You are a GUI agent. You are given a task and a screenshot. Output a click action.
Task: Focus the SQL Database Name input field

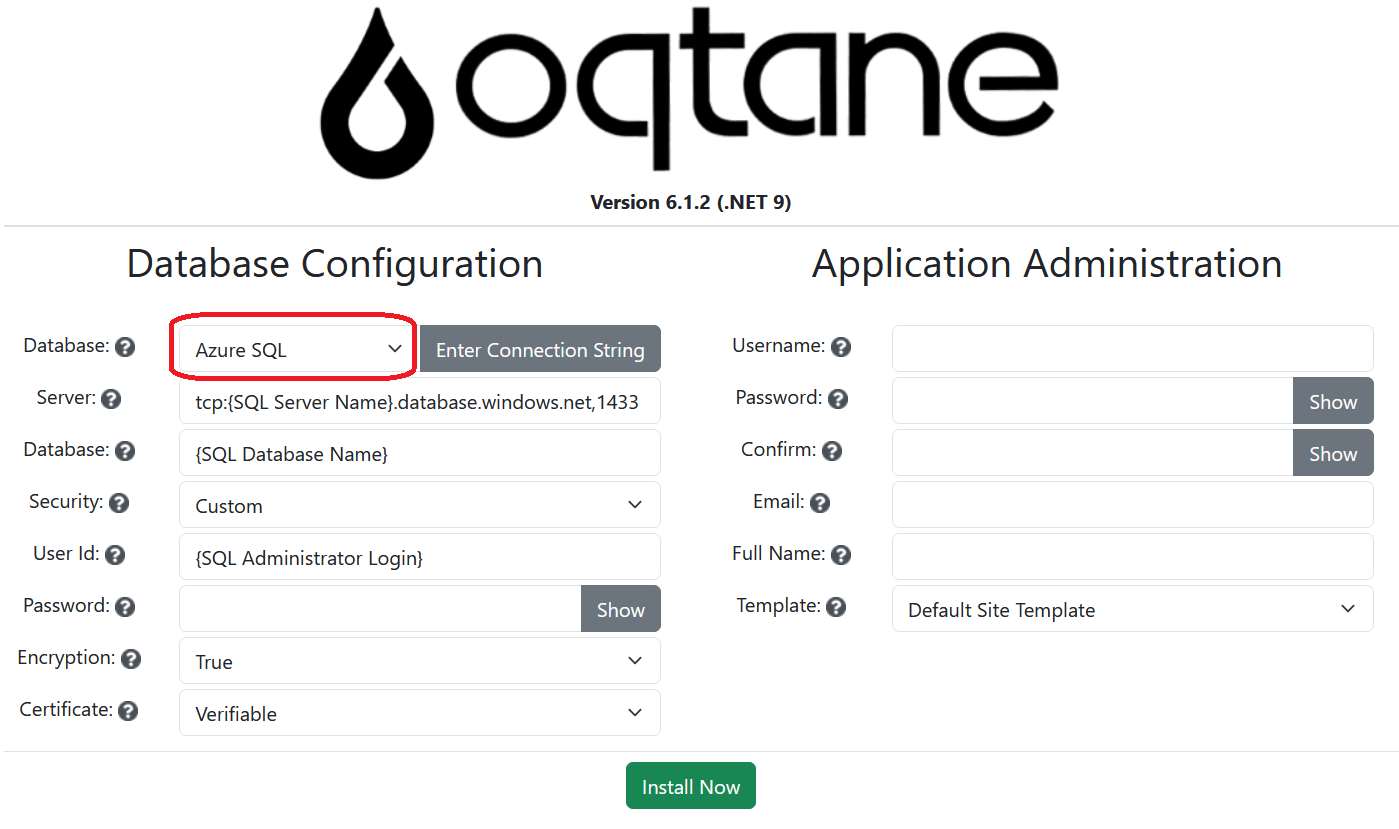point(420,453)
